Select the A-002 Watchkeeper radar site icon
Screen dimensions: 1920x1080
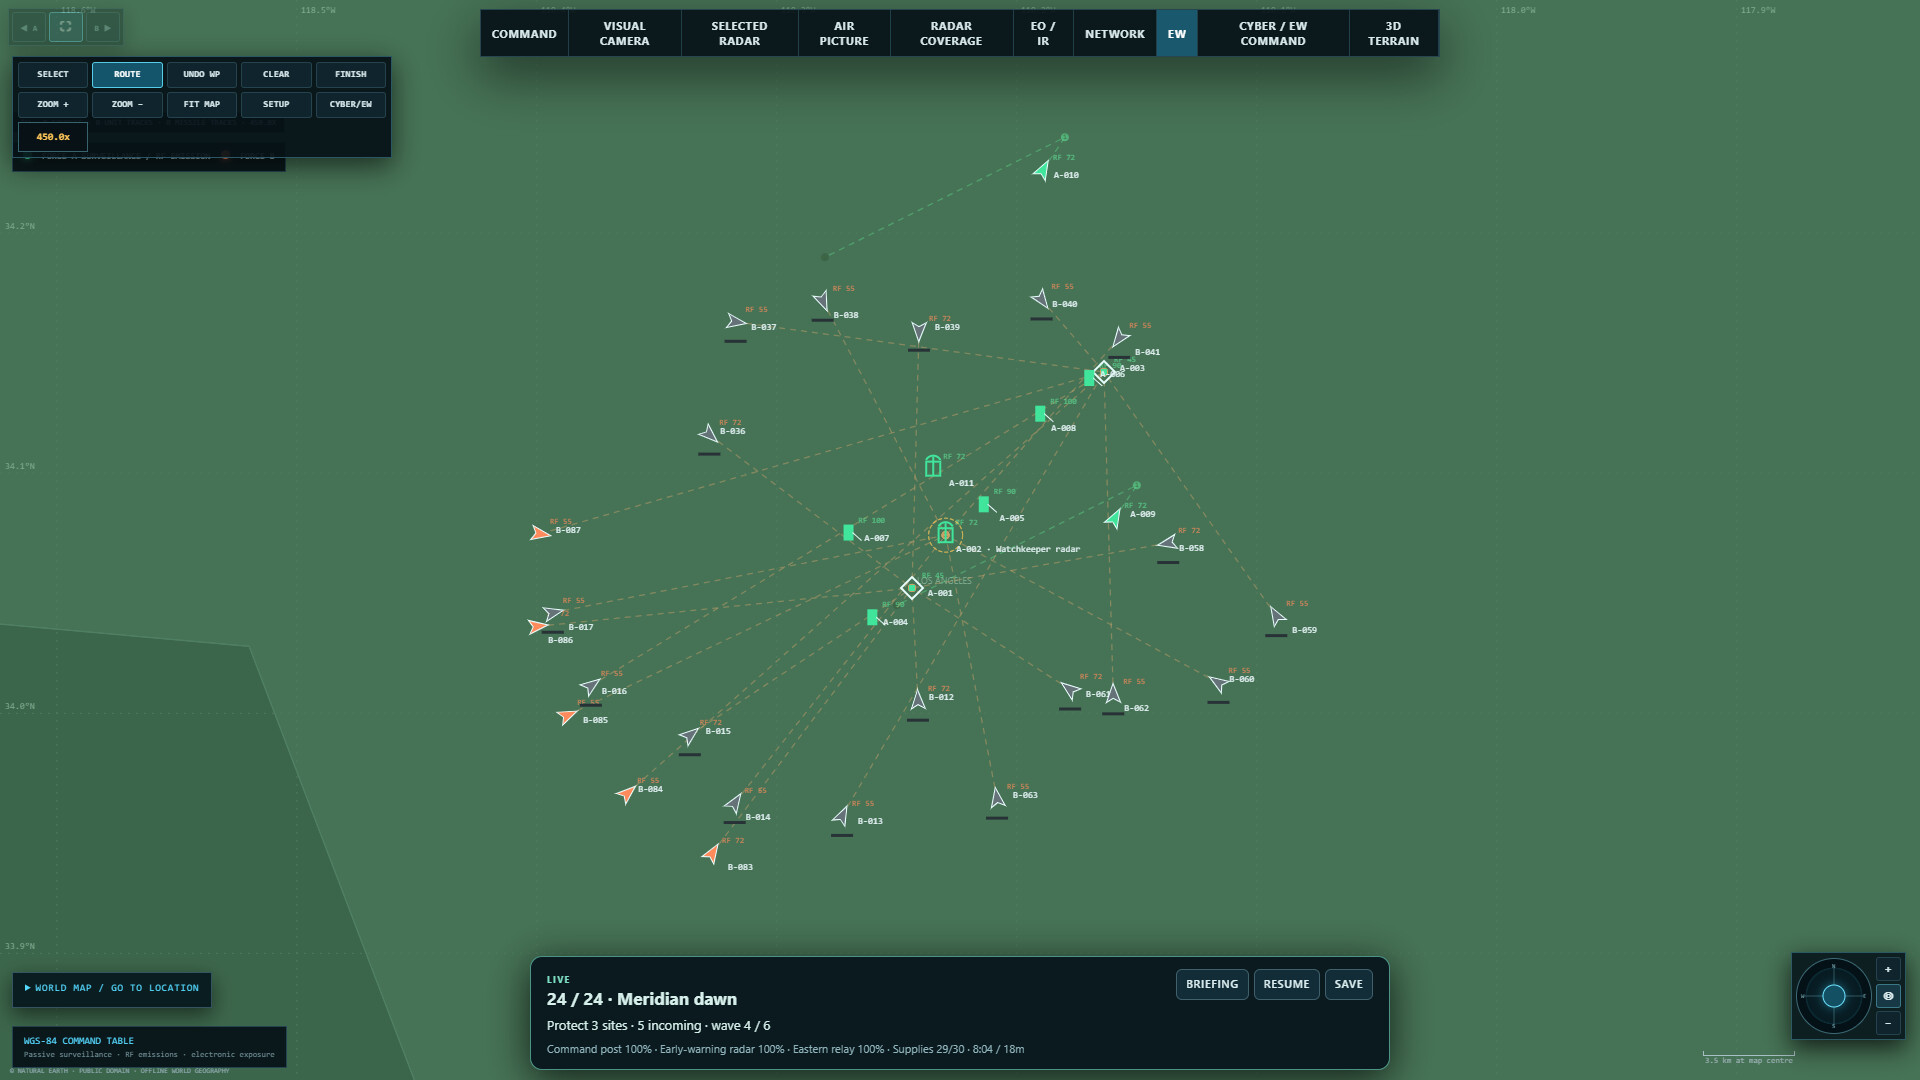(945, 534)
